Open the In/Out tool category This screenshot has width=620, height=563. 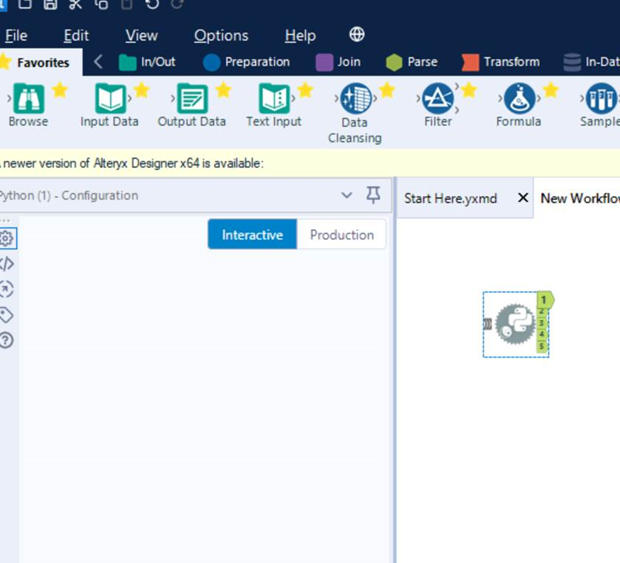(147, 62)
